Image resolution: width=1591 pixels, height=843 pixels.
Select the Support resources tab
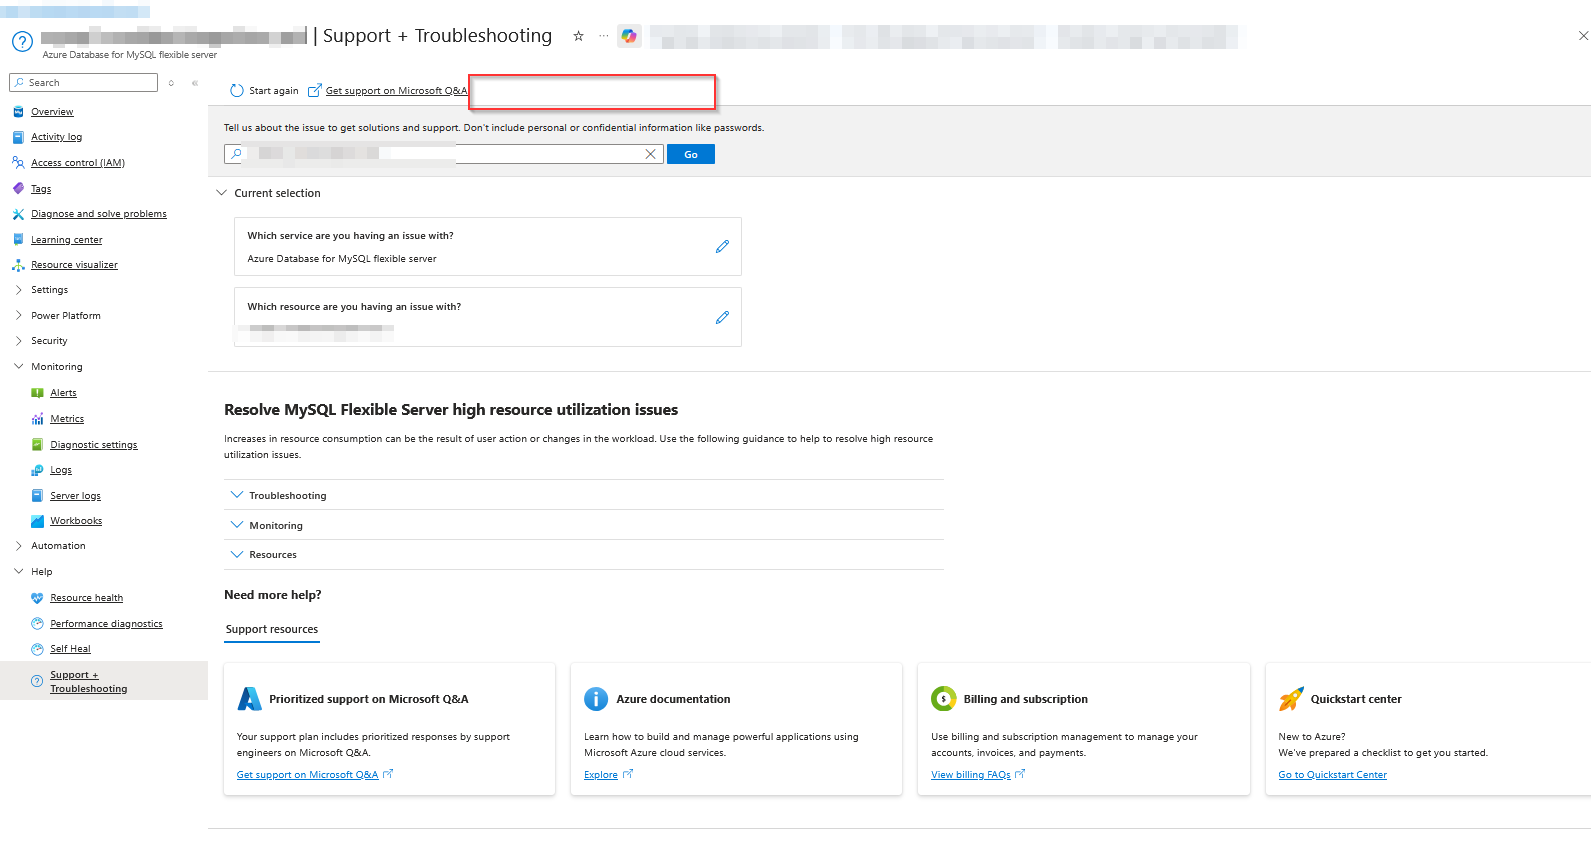click(272, 629)
